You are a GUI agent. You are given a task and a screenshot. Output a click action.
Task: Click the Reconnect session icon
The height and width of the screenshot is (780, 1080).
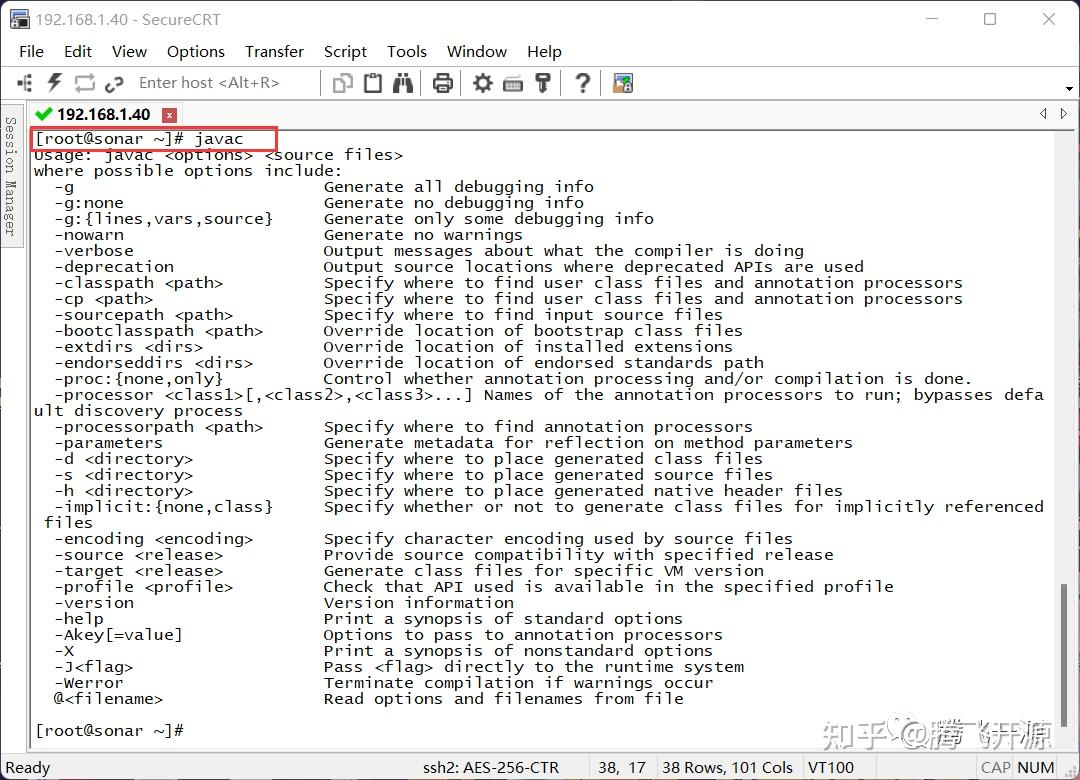coord(83,83)
